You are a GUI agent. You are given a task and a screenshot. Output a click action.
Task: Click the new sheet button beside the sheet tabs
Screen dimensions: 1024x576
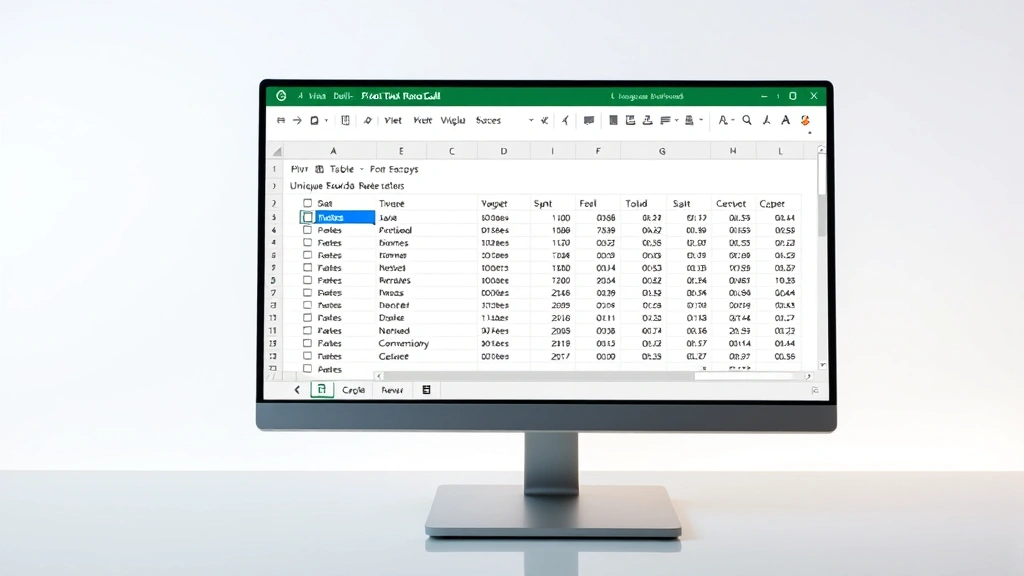(x=426, y=389)
